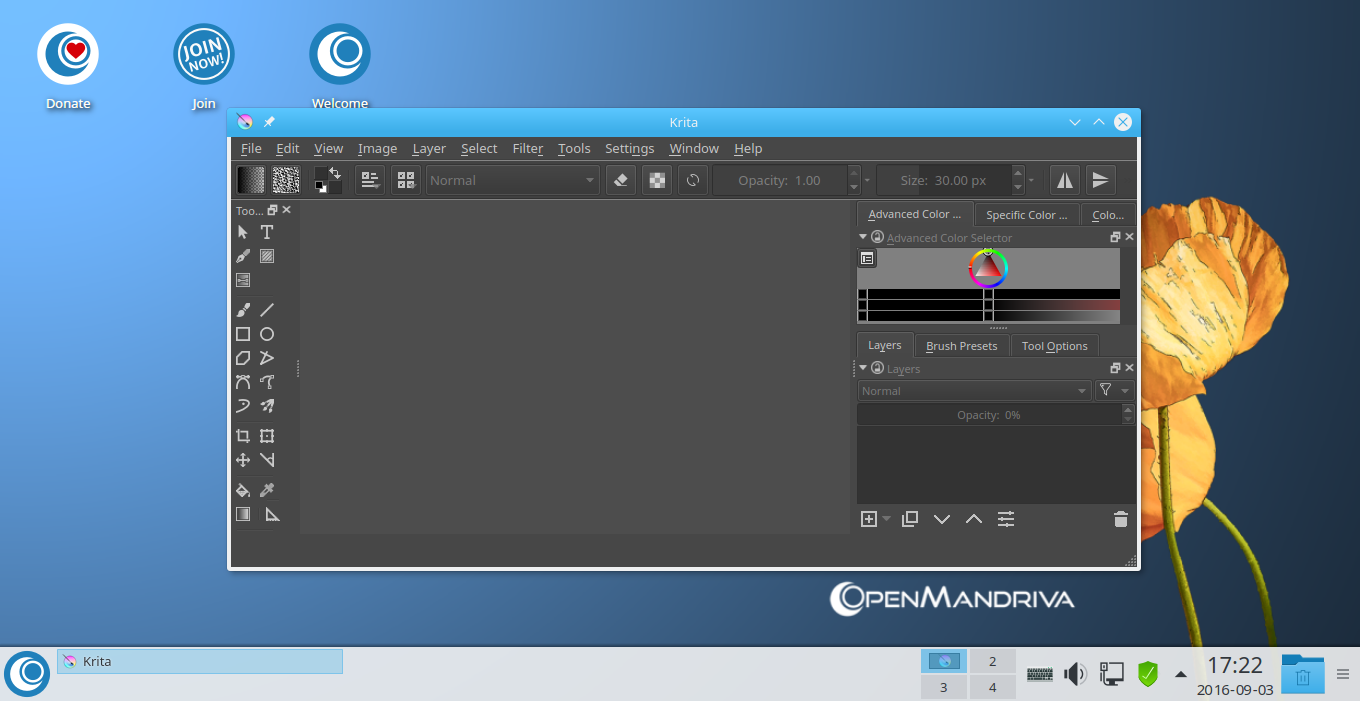
Task: Select the Line tool
Action: (x=267, y=310)
